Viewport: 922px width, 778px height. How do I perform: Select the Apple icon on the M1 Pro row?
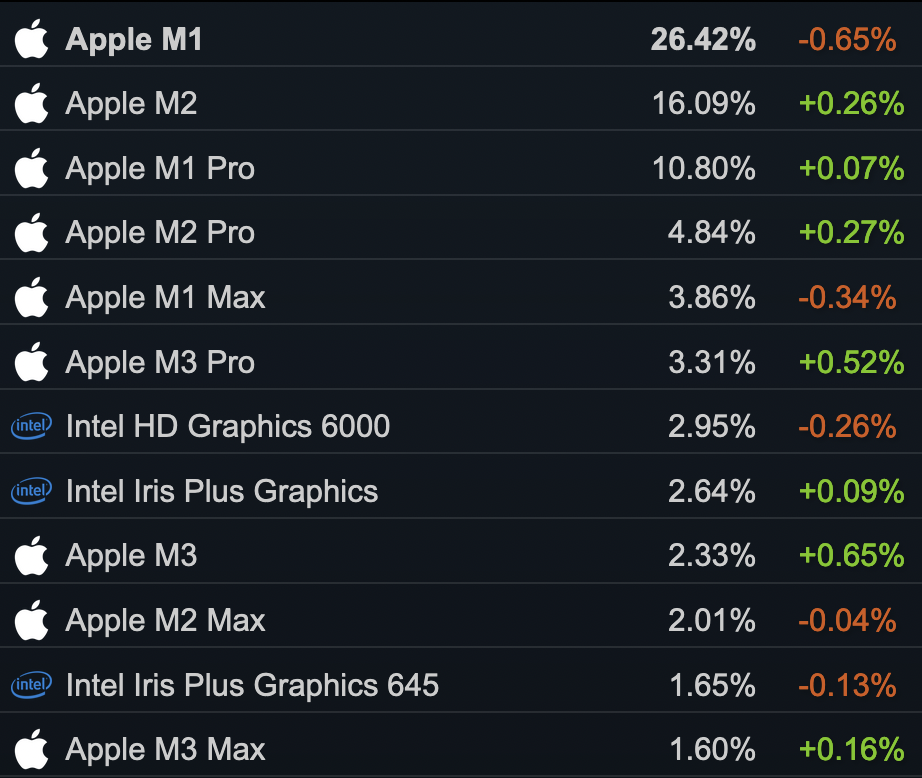[31, 168]
